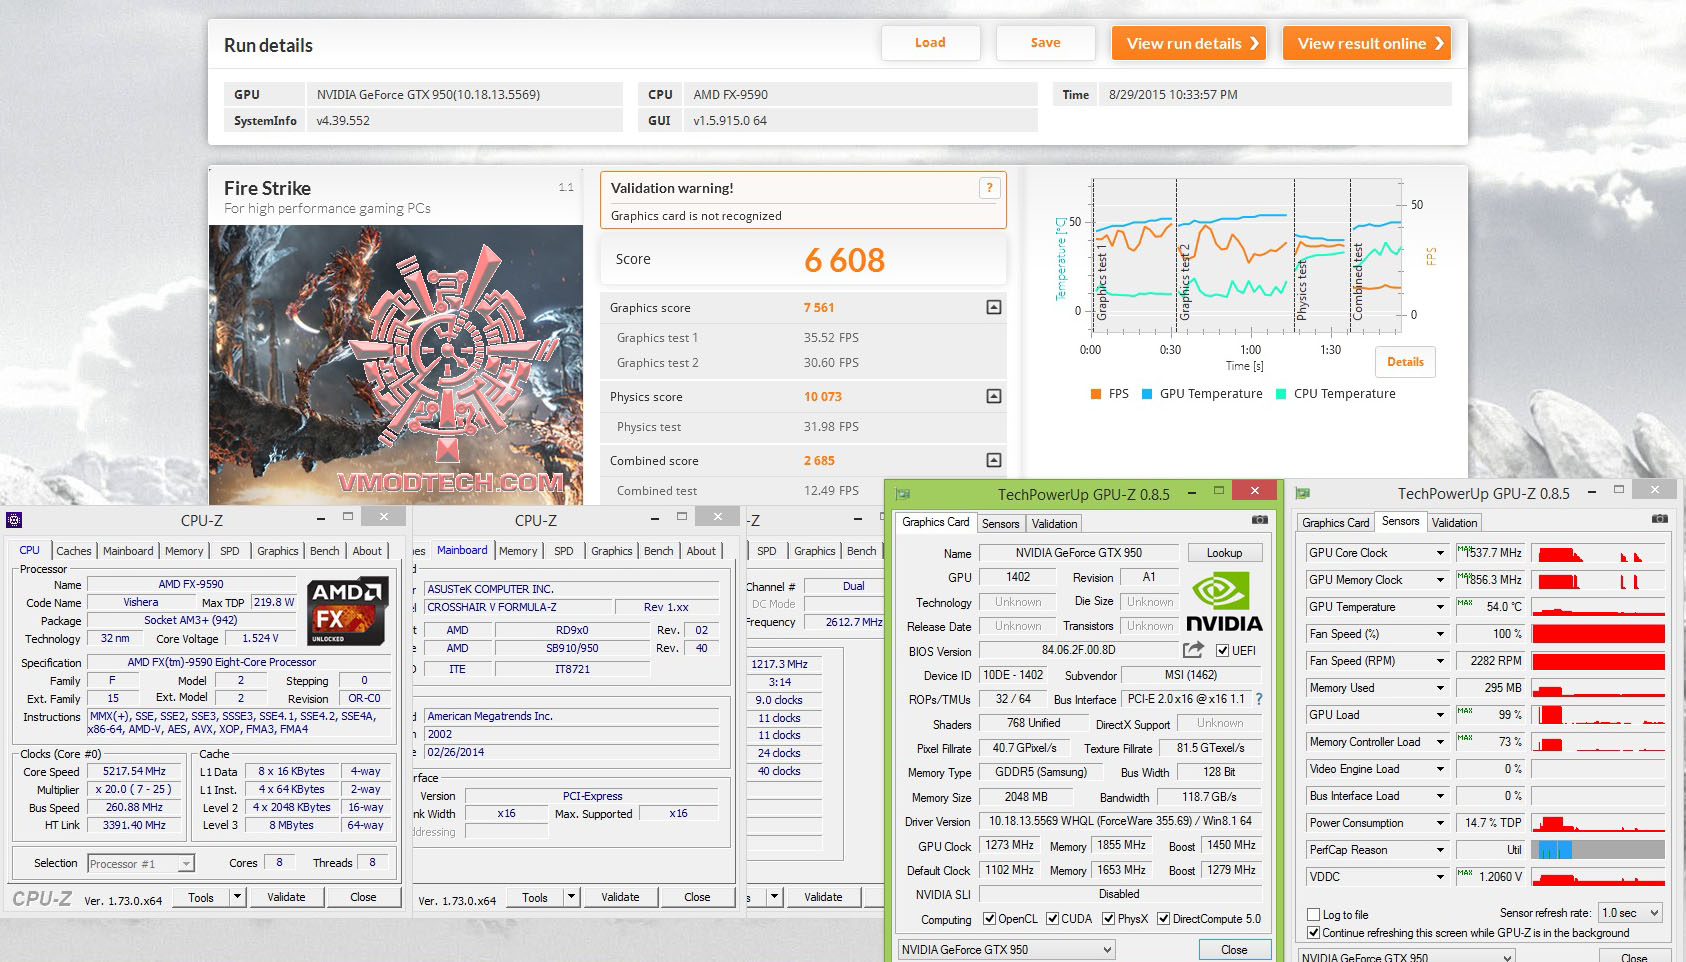Click the camera icon in the GPU-Z Sensors window
Screen dimensions: 1686x962
click(1660, 519)
